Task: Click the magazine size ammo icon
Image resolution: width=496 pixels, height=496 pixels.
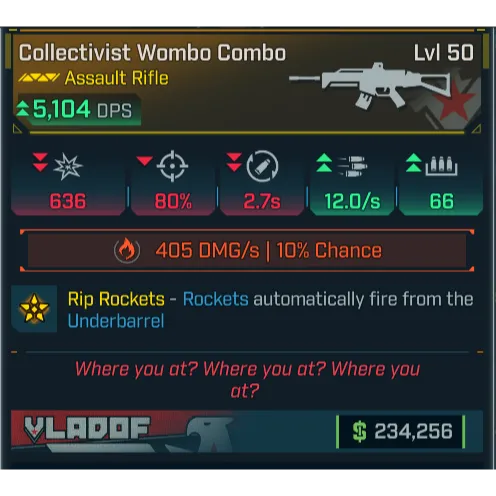Action: point(441,166)
